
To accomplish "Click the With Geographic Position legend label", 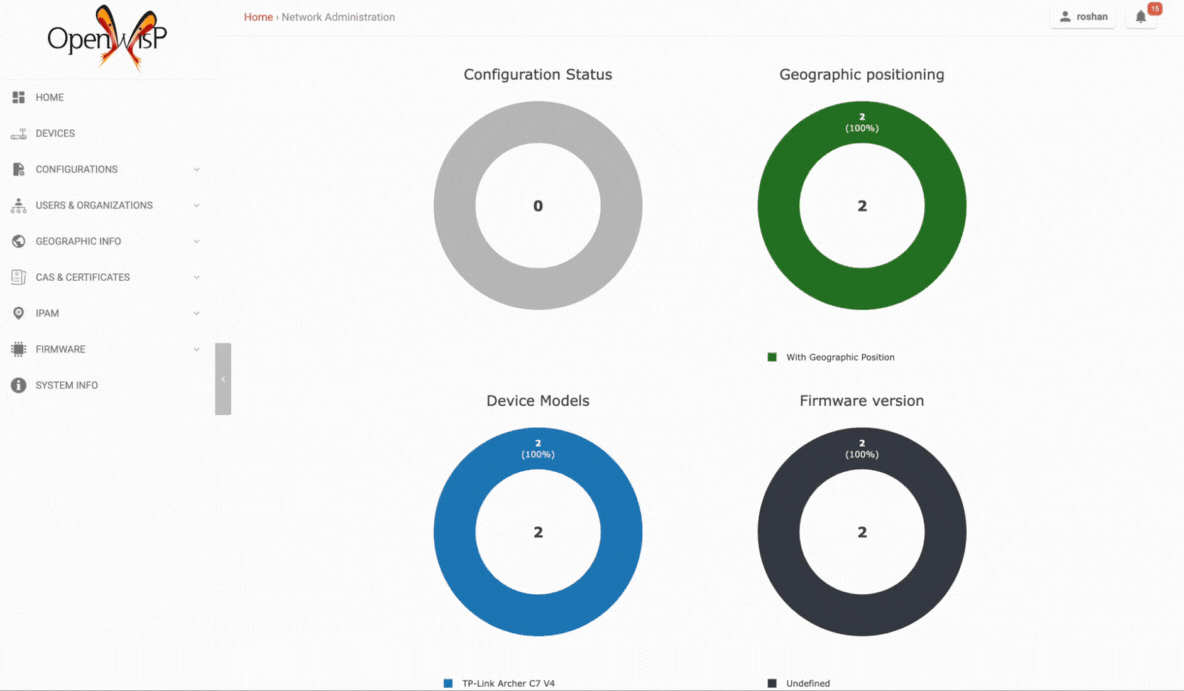I will (x=840, y=357).
